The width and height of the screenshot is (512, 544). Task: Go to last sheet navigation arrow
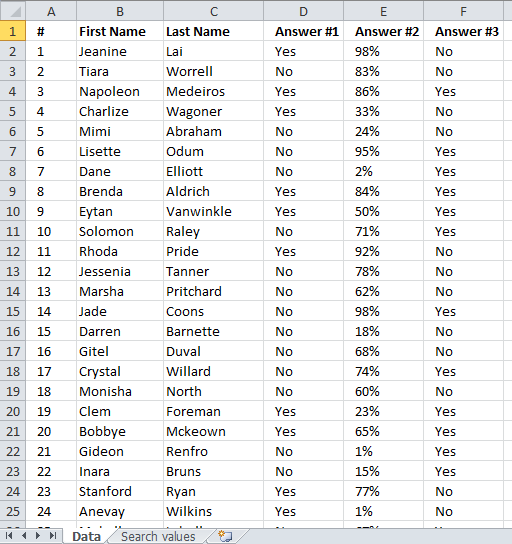[53, 536]
